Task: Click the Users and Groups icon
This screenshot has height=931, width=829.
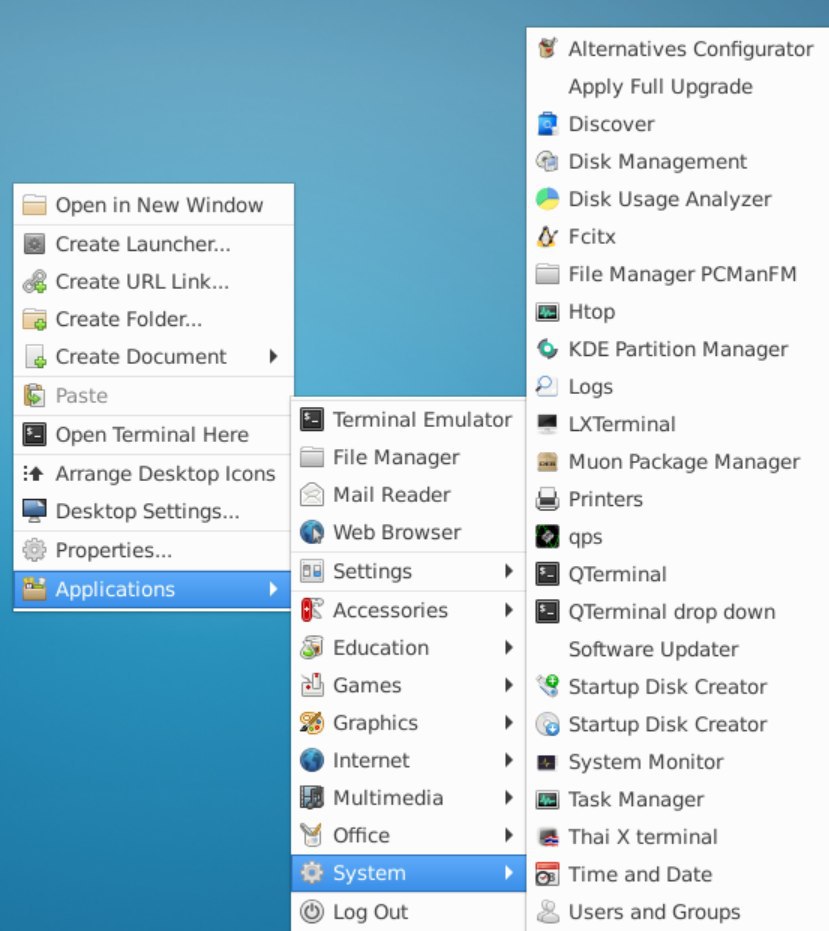Action: [x=547, y=912]
